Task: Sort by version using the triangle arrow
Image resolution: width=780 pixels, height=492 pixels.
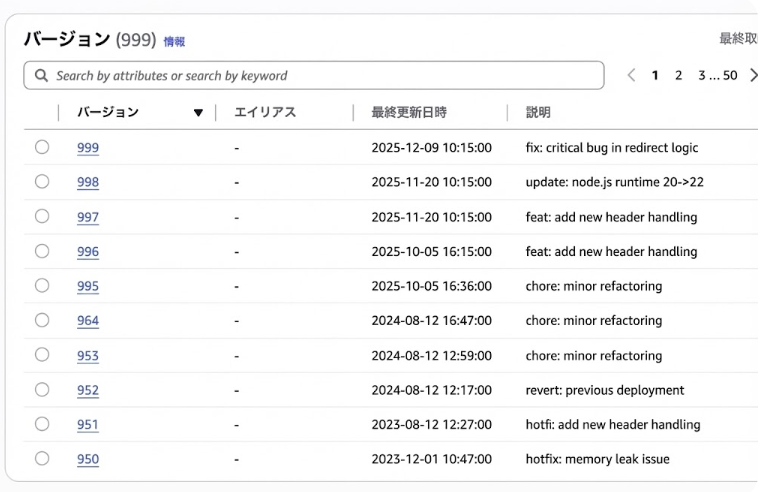Action: pyautogui.click(x=198, y=113)
